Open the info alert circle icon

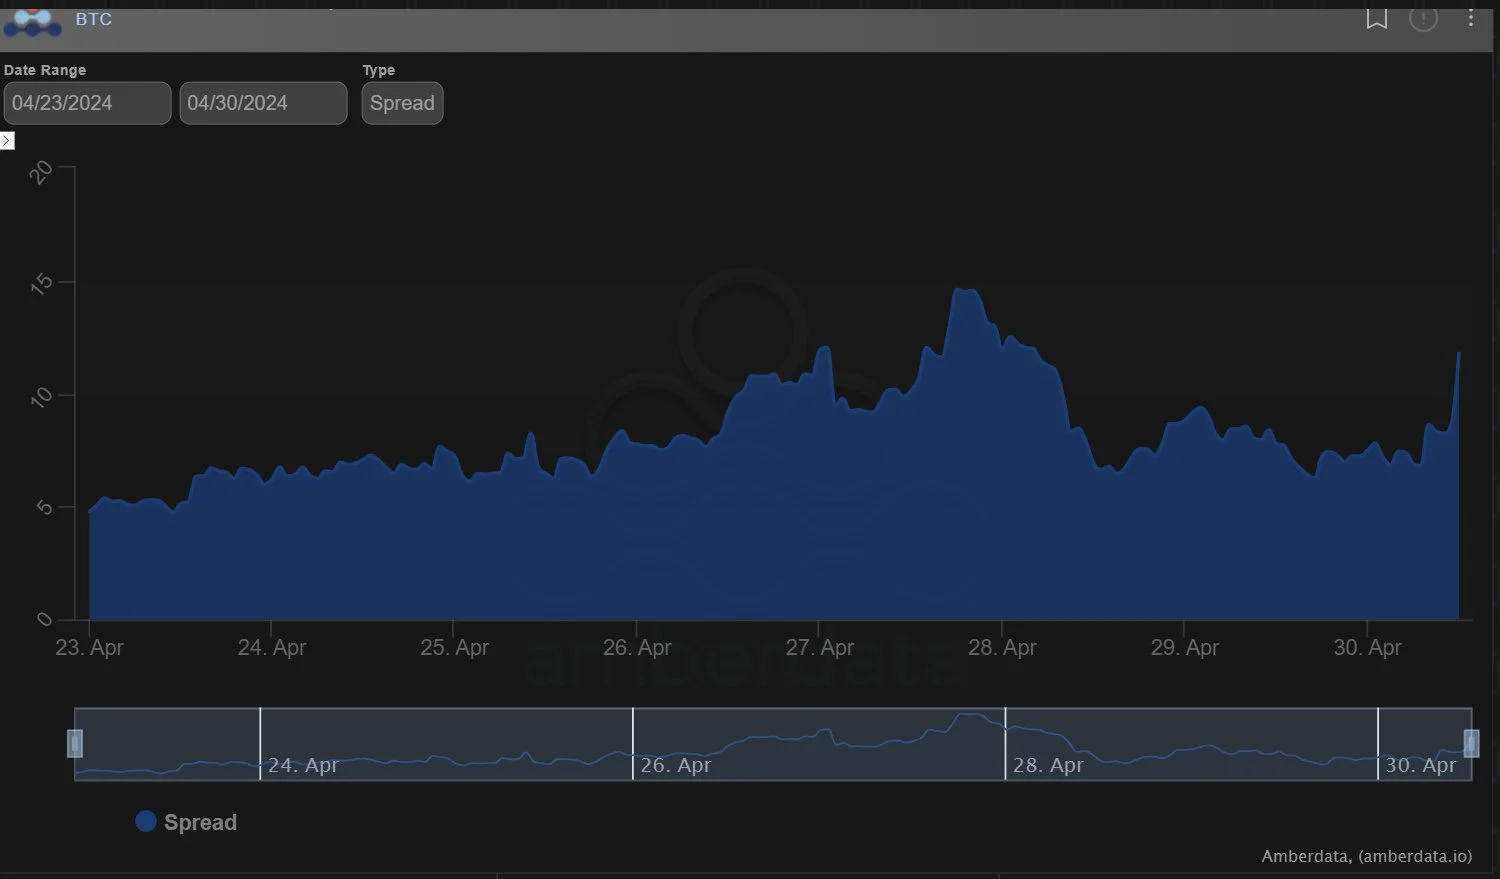pyautogui.click(x=1423, y=18)
